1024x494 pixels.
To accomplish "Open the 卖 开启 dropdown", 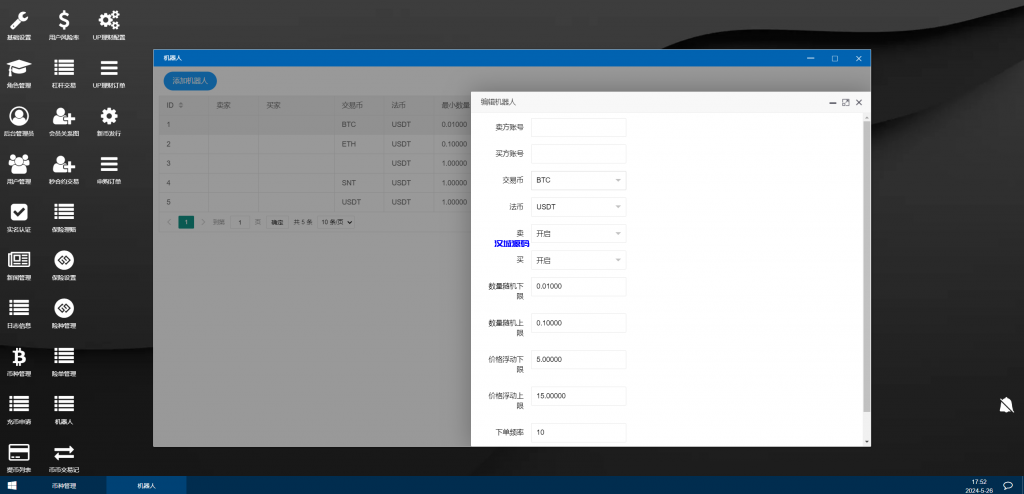I will [579, 233].
